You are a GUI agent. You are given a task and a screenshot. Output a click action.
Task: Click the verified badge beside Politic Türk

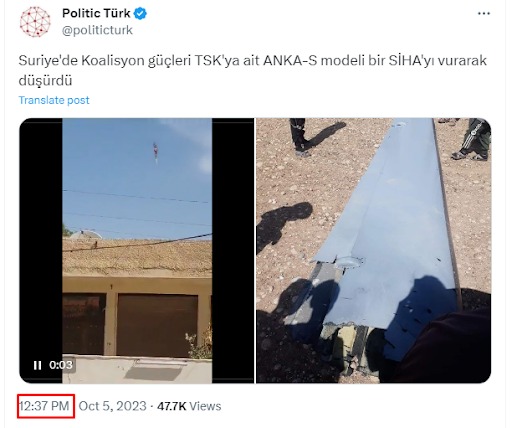pos(140,14)
